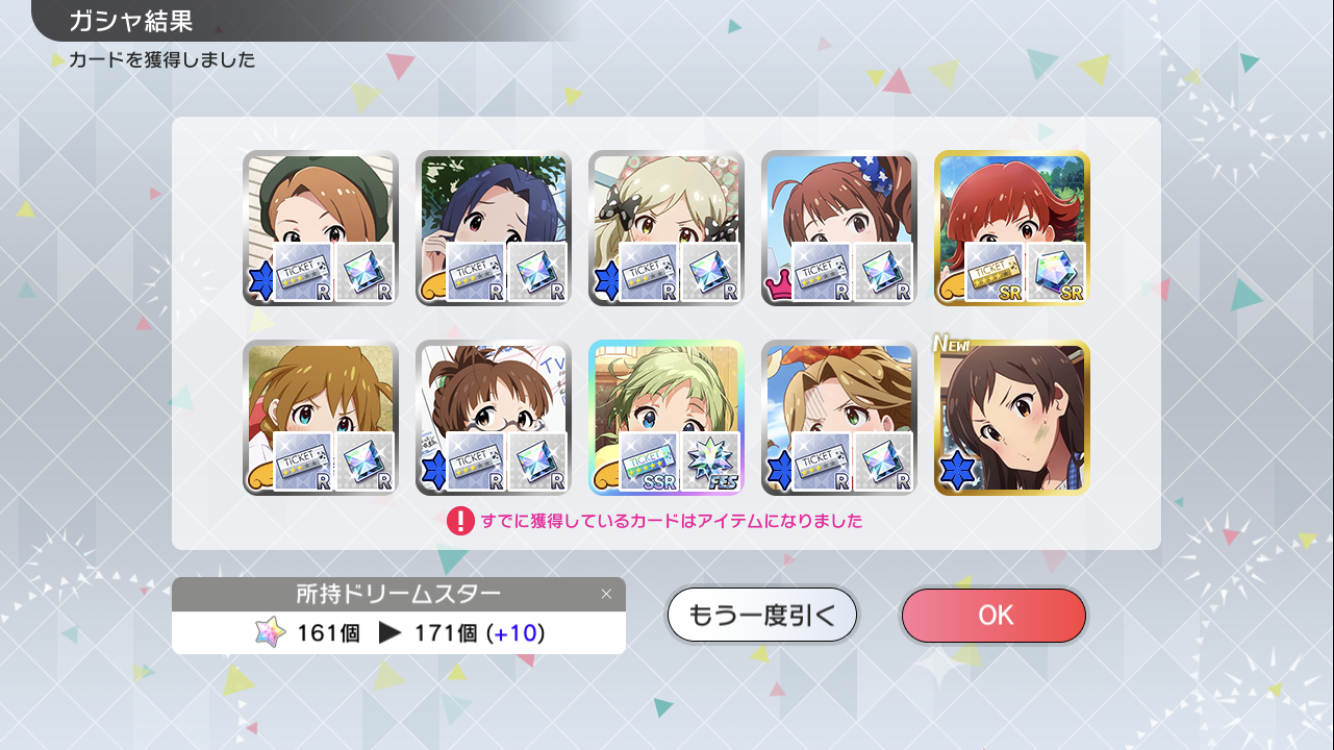Select the green beret girl card
1334x750 pixels.
click(320, 228)
